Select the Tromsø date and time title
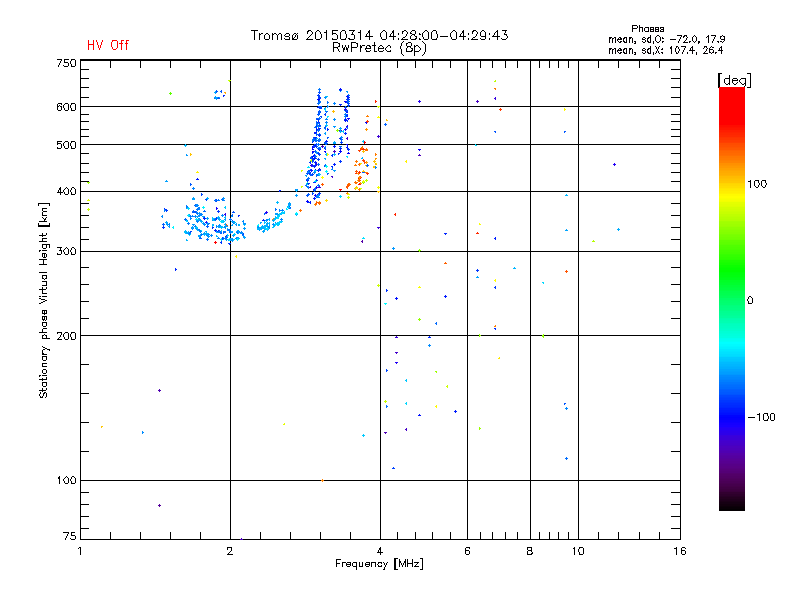The width and height of the screenshot is (800, 600). [379, 35]
